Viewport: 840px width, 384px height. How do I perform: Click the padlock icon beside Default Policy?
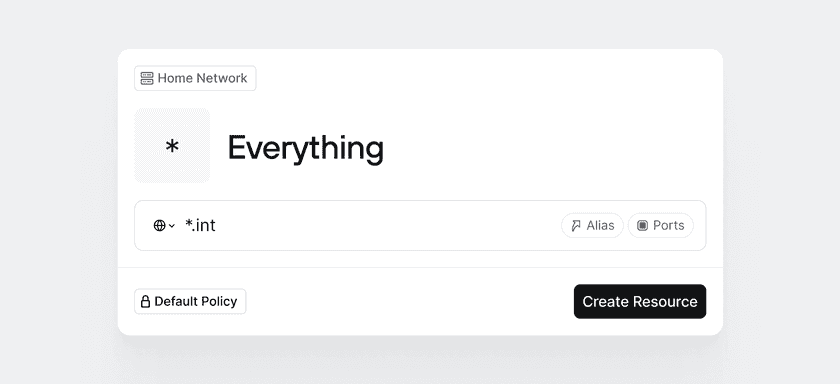click(x=145, y=302)
